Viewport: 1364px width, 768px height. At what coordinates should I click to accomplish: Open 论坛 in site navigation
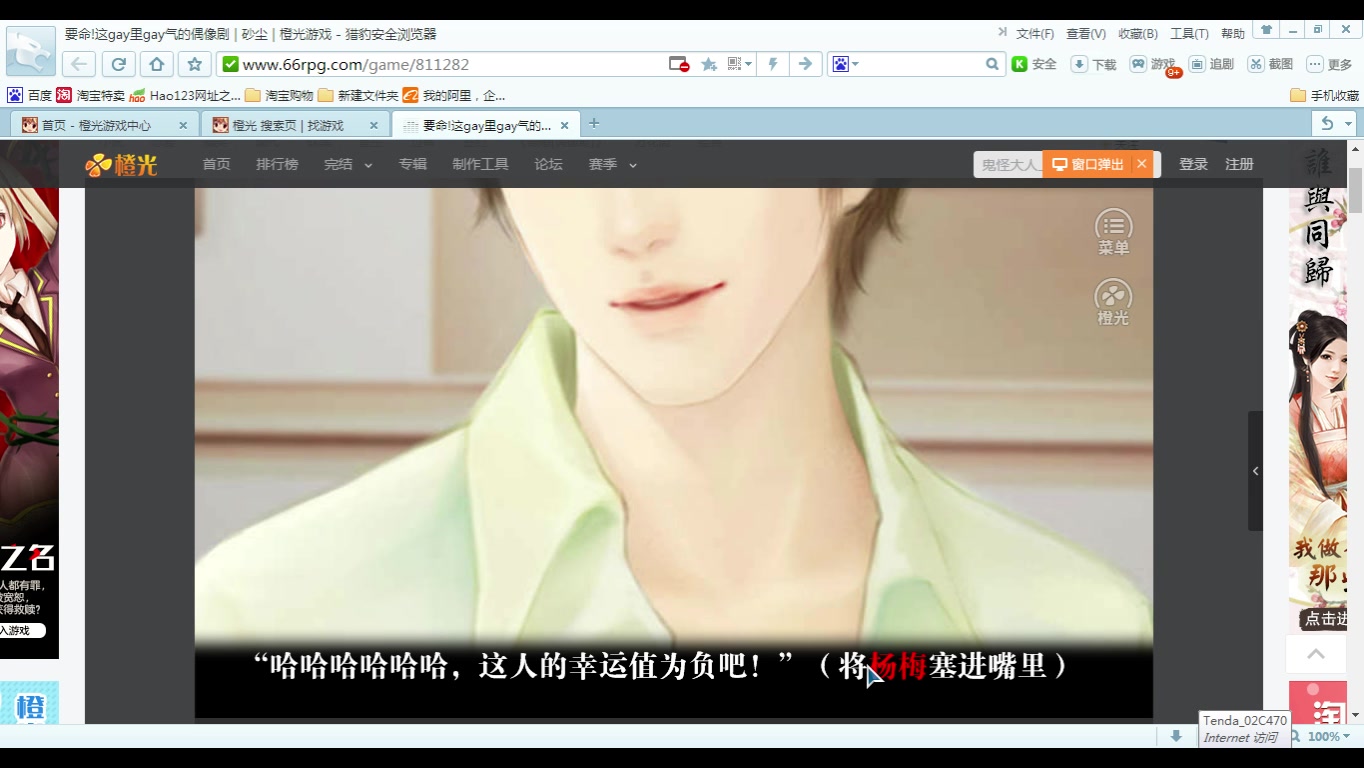[548, 164]
